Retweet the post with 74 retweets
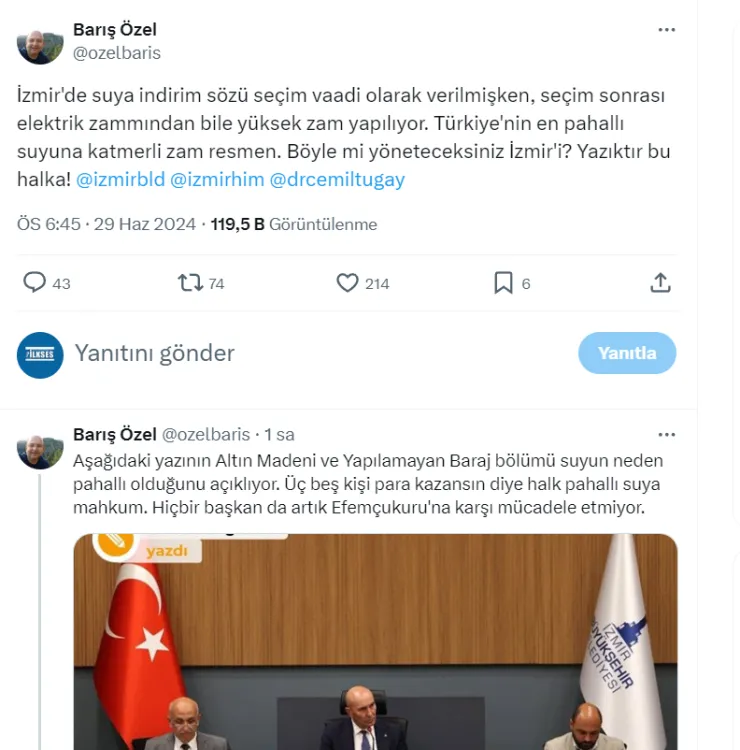This screenshot has width=740, height=750. tap(190, 283)
